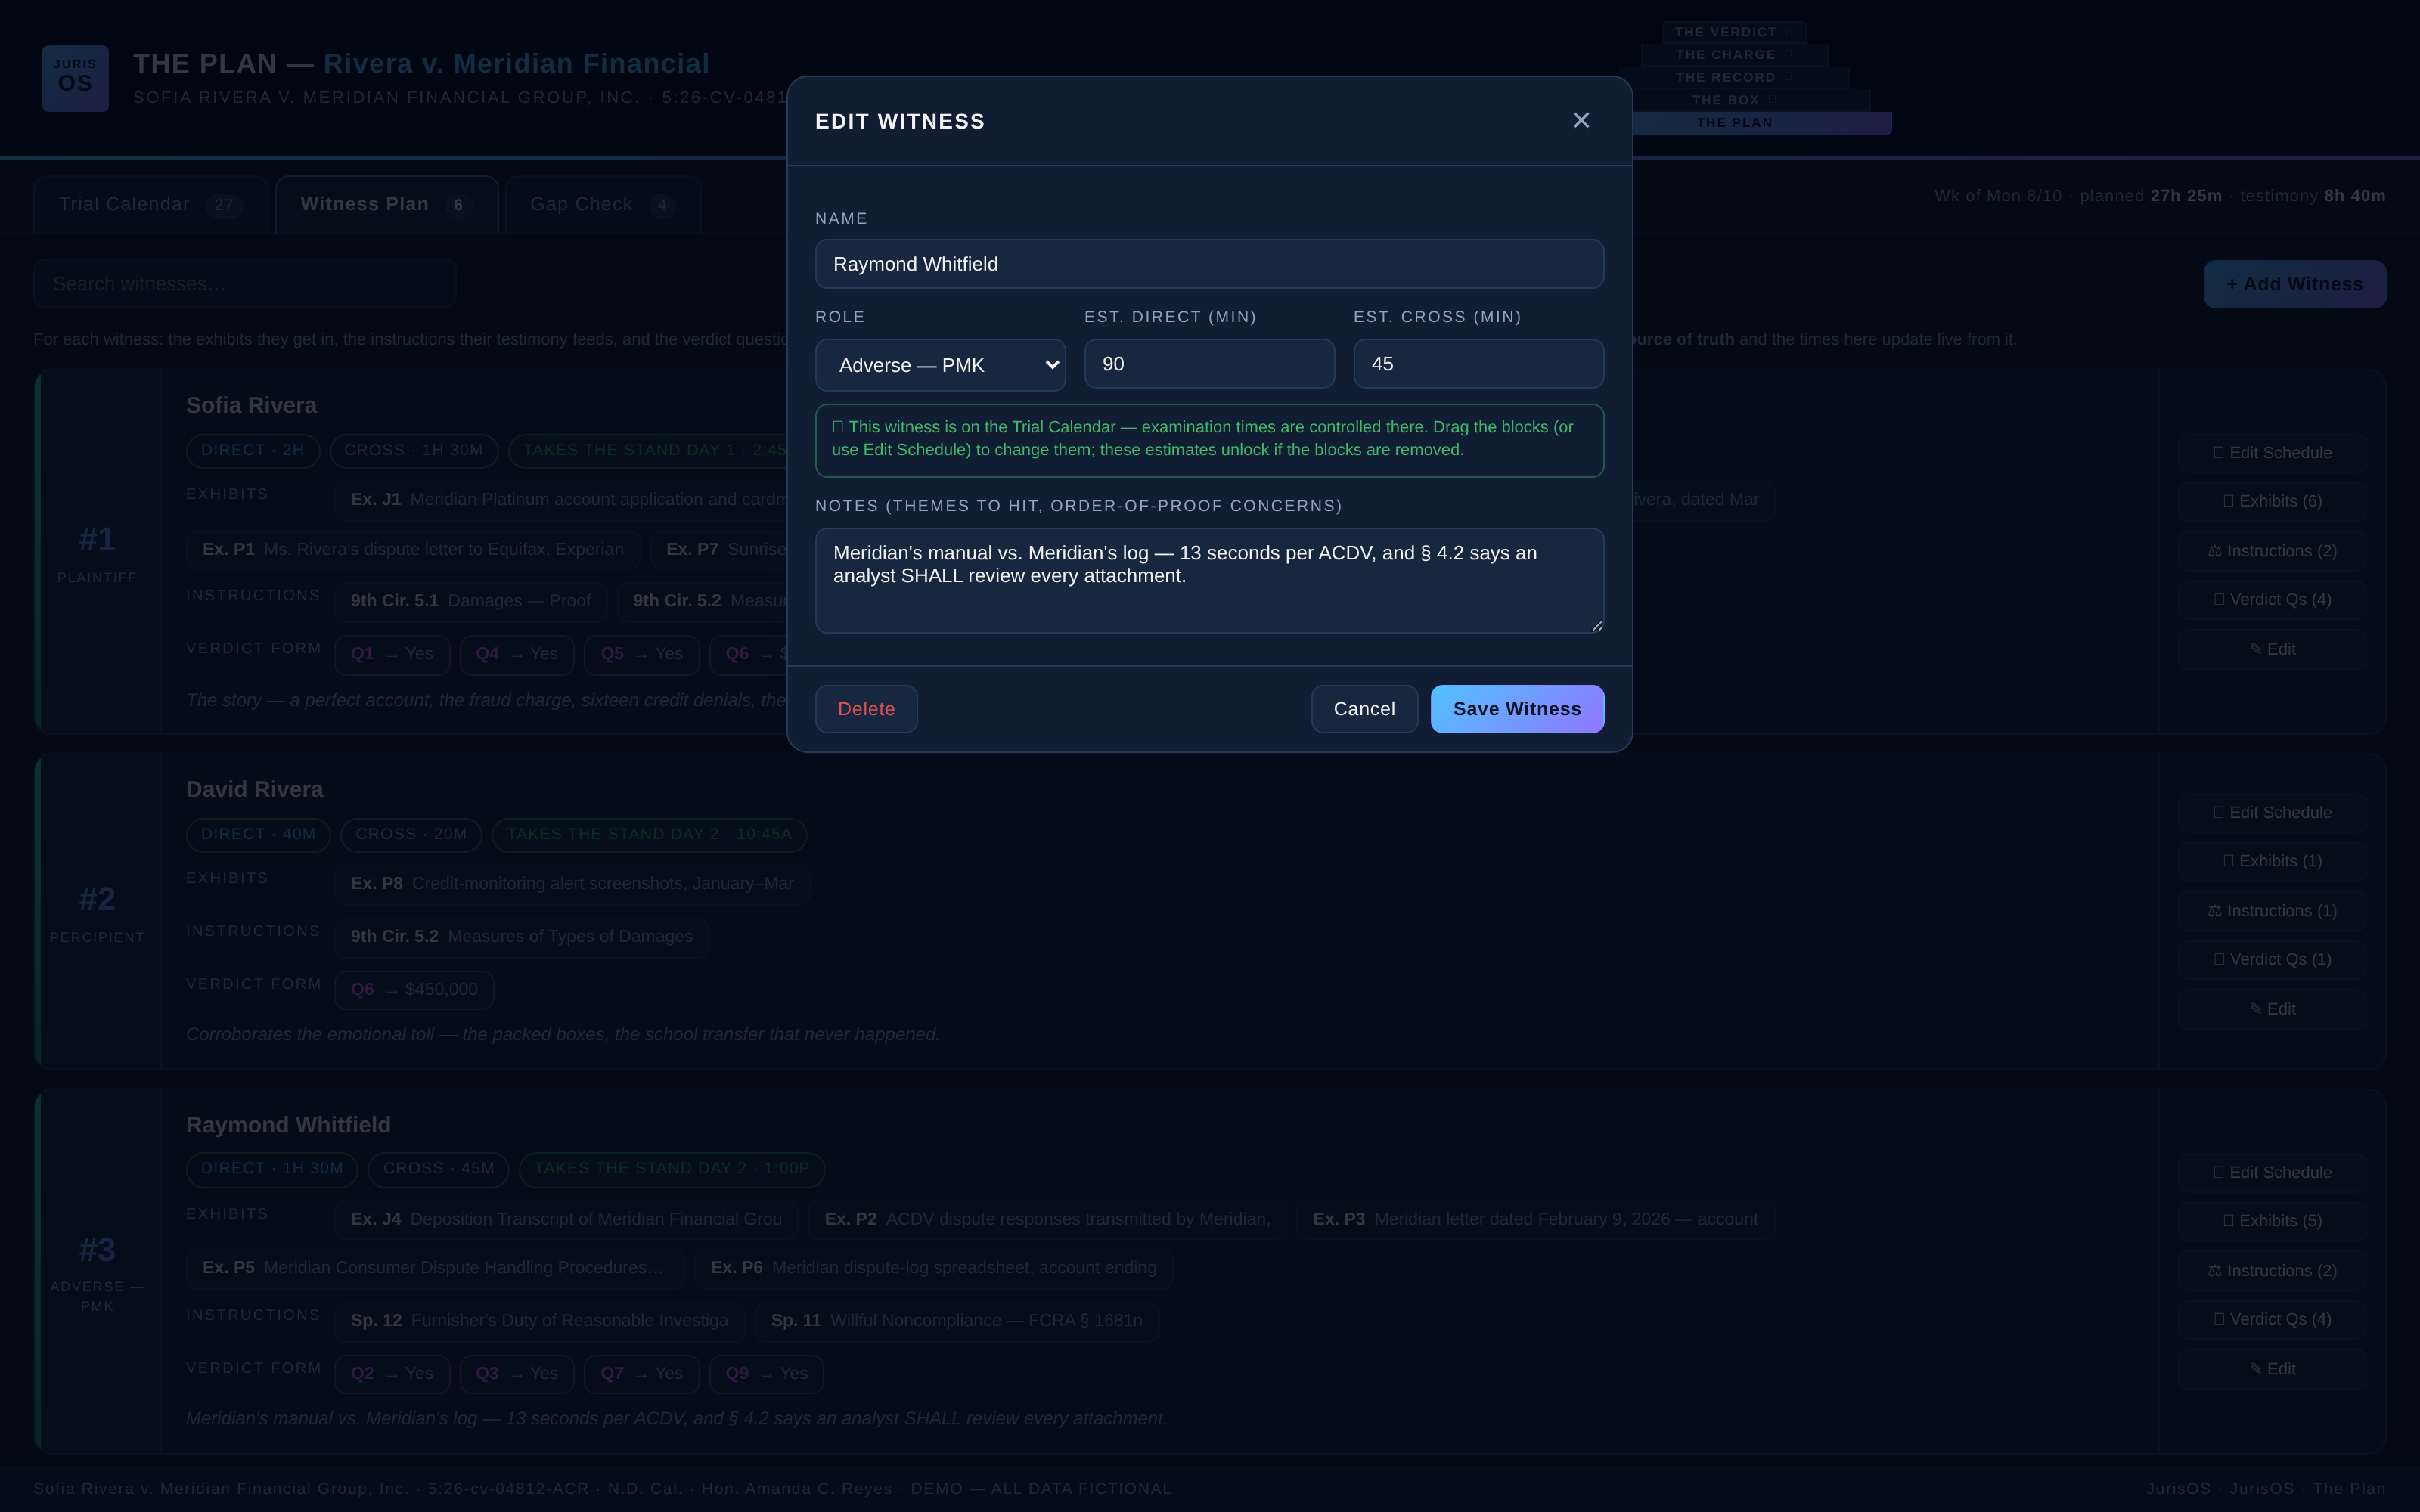Screen dimensions: 2420x1512
Task: Click verdict chip Q7 → Yes
Action: 642,1374
